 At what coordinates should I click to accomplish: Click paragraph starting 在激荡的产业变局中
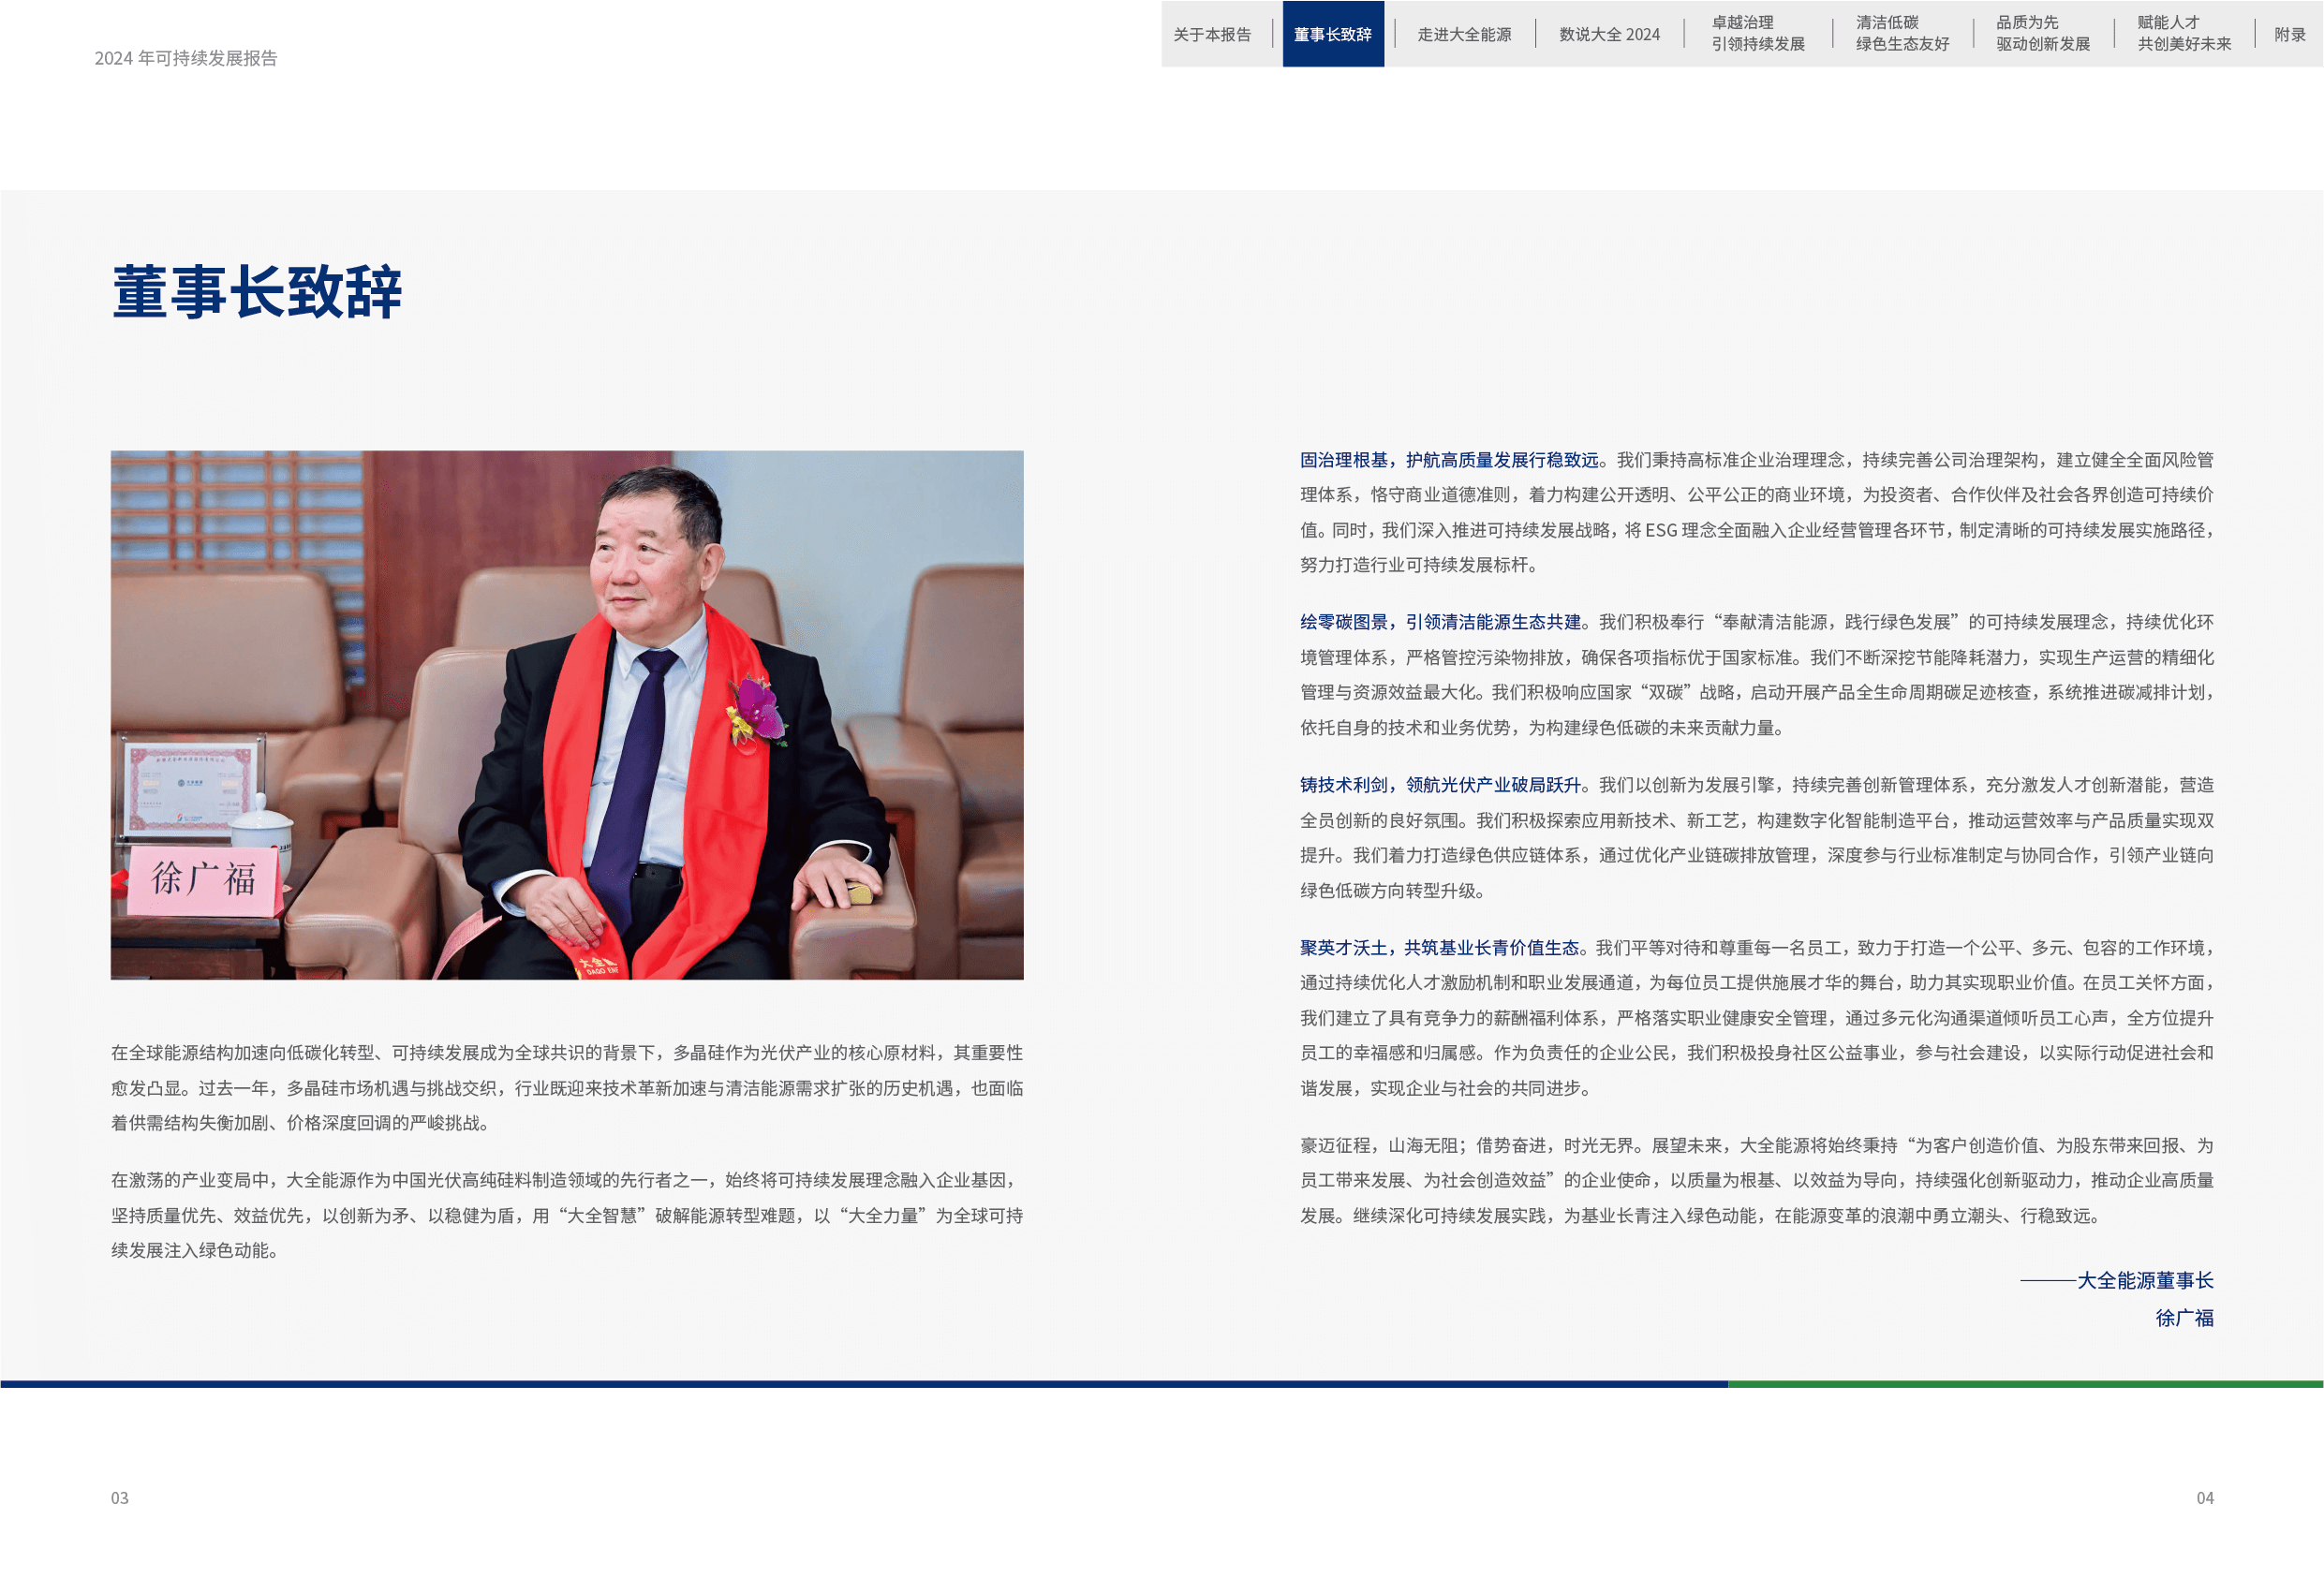coord(567,1214)
